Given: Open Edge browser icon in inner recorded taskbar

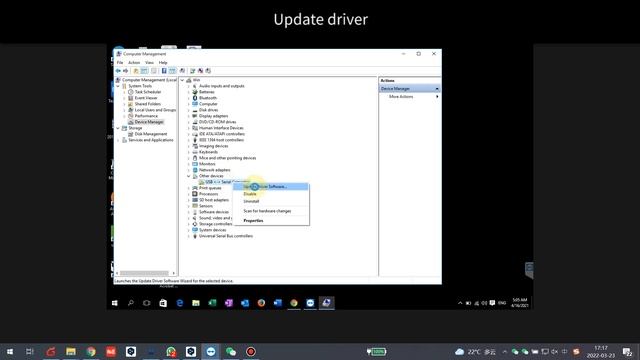Looking at the screenshot, I should tap(180, 303).
